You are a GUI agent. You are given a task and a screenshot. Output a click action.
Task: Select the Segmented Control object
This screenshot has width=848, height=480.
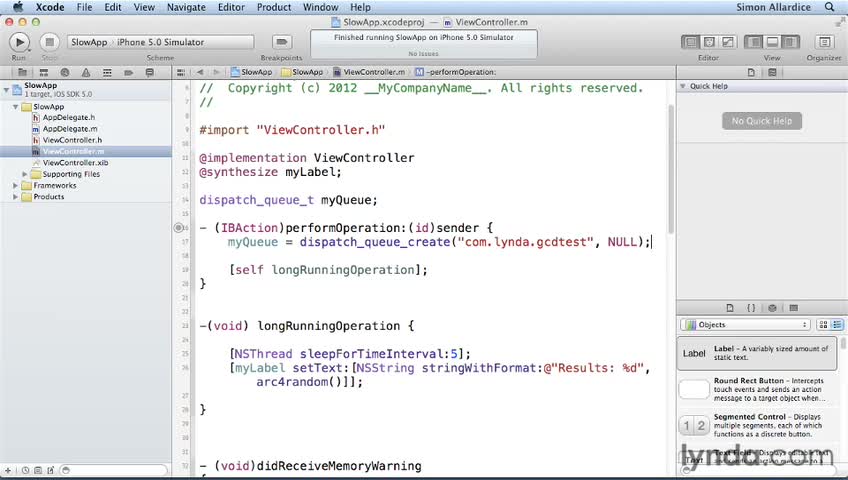click(x=757, y=425)
